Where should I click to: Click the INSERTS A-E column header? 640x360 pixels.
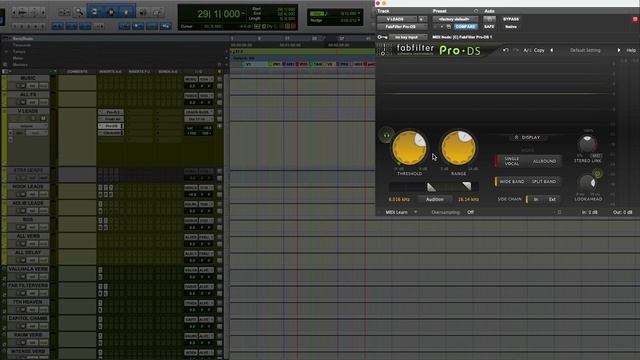[x=110, y=72]
